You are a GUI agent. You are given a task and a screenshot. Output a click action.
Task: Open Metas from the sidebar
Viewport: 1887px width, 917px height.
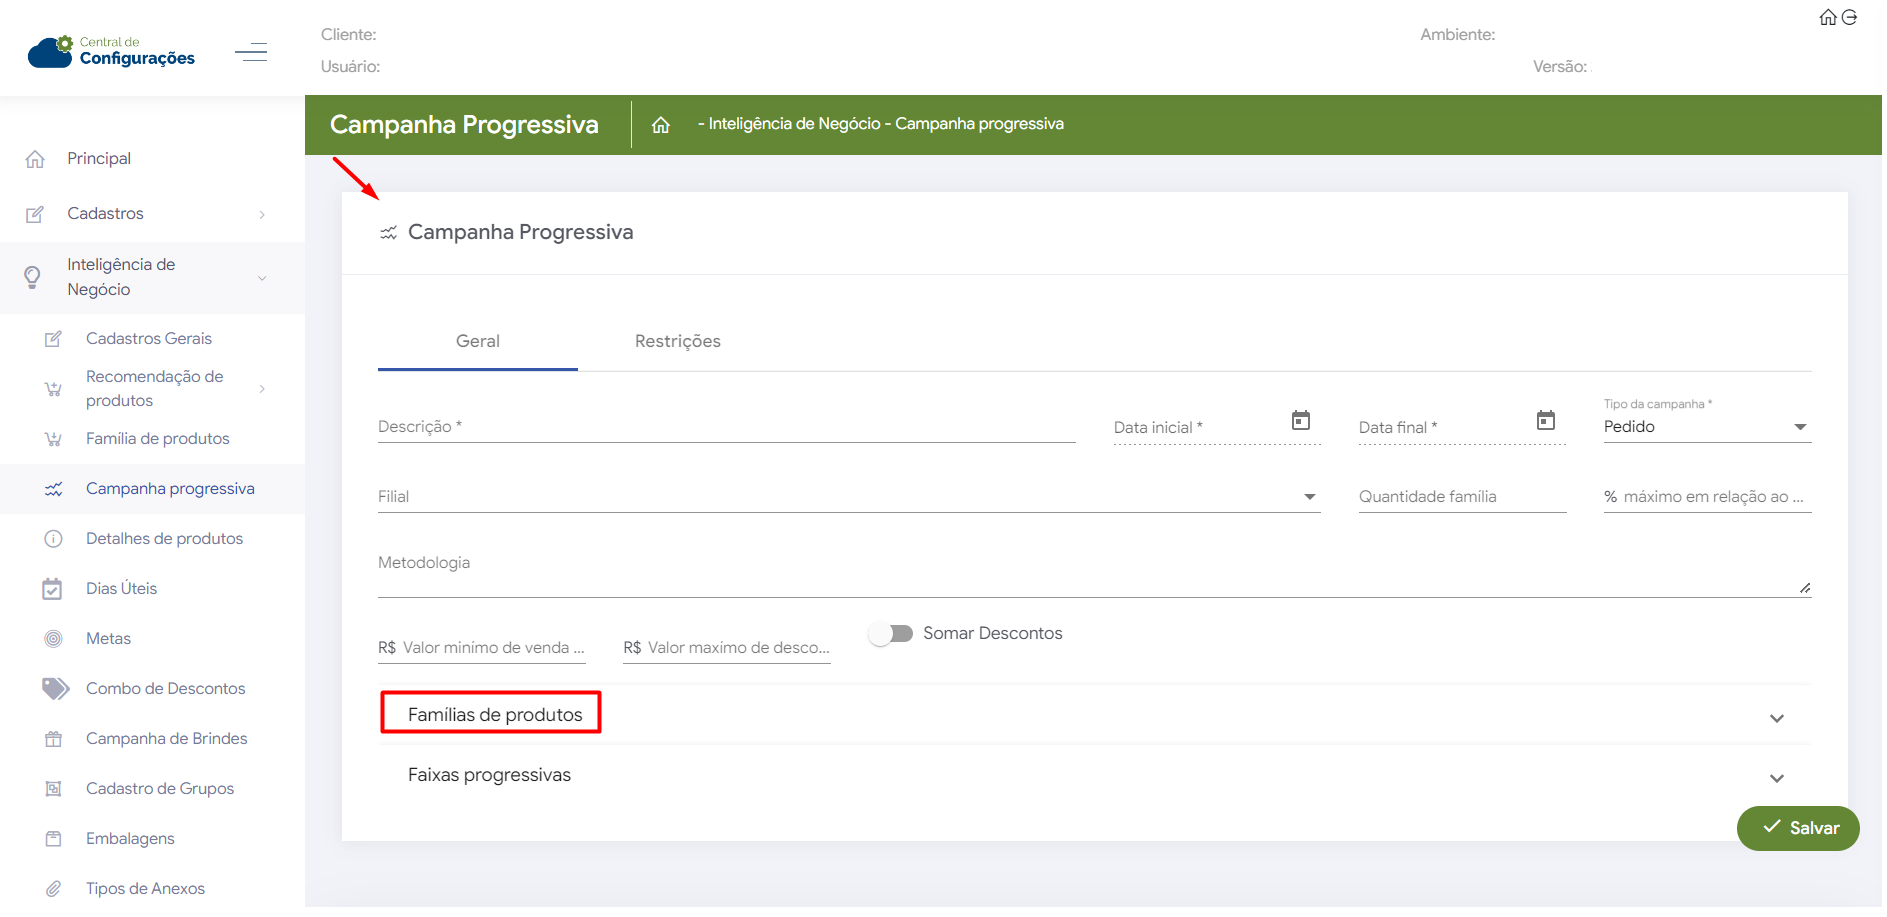coord(108,639)
